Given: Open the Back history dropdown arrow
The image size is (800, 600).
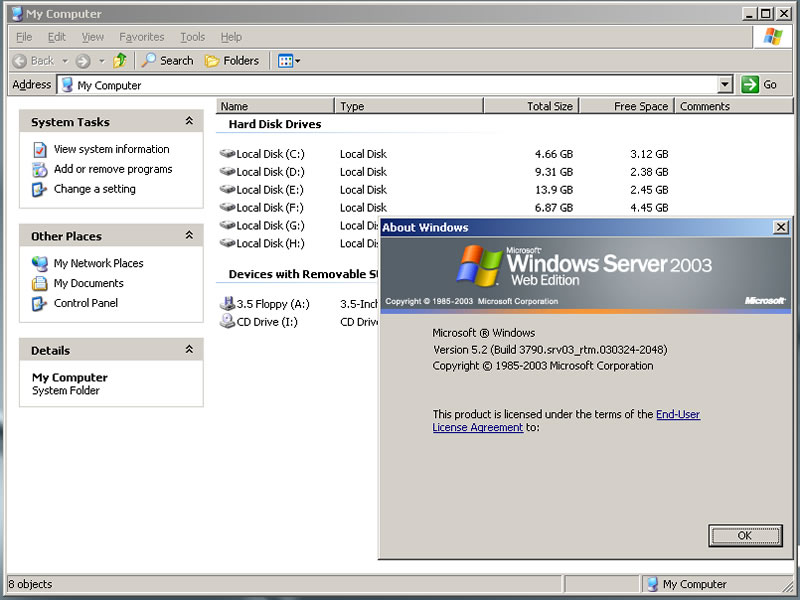Looking at the screenshot, I should coord(65,61).
